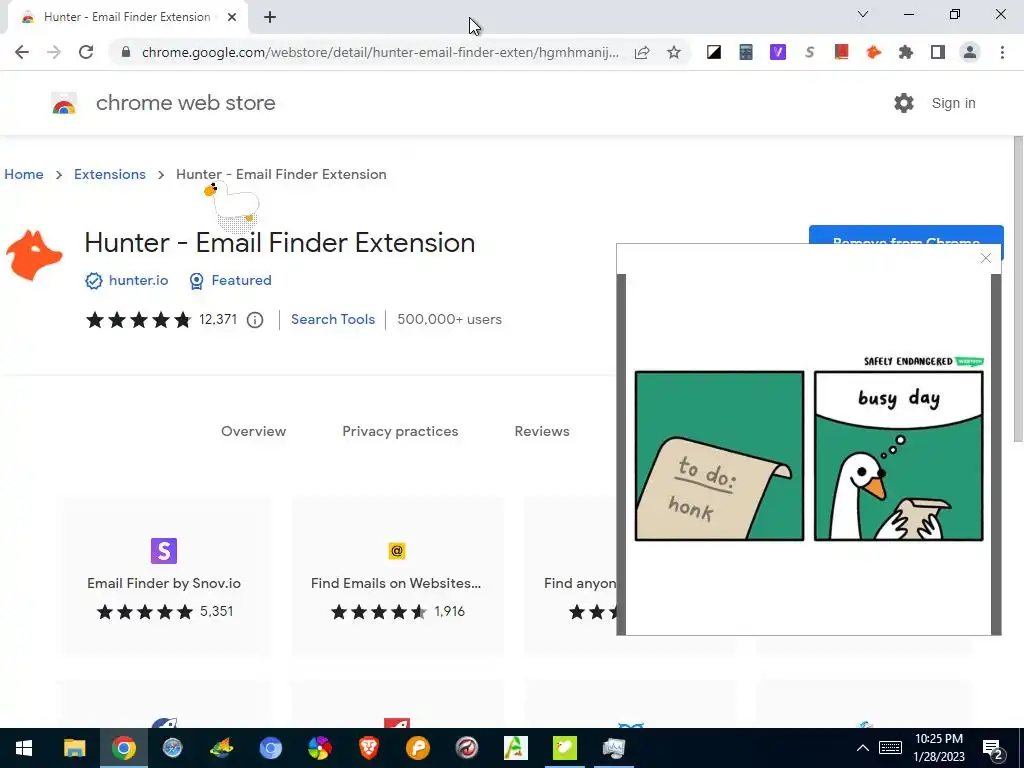Screen dimensions: 1024x768
Task: Switch to the Overview tab
Action: [253, 431]
